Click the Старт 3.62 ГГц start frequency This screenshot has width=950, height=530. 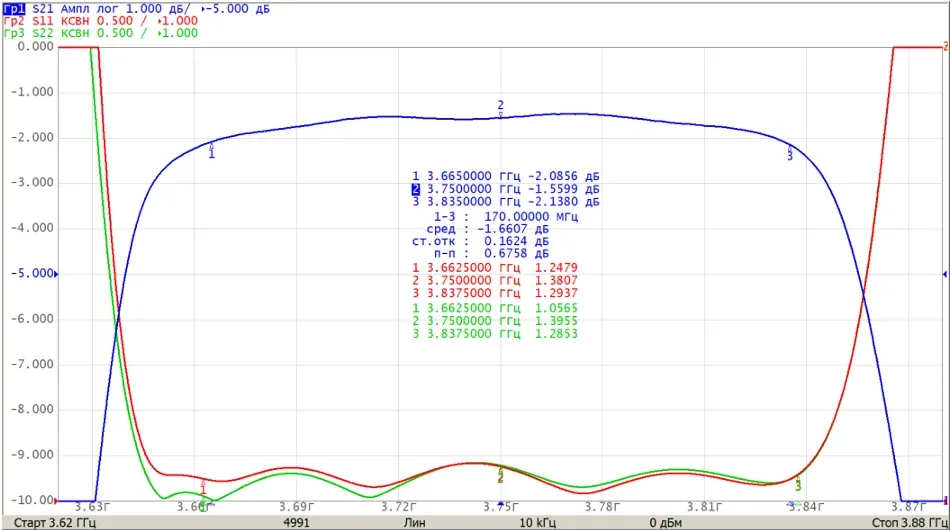tap(55, 523)
